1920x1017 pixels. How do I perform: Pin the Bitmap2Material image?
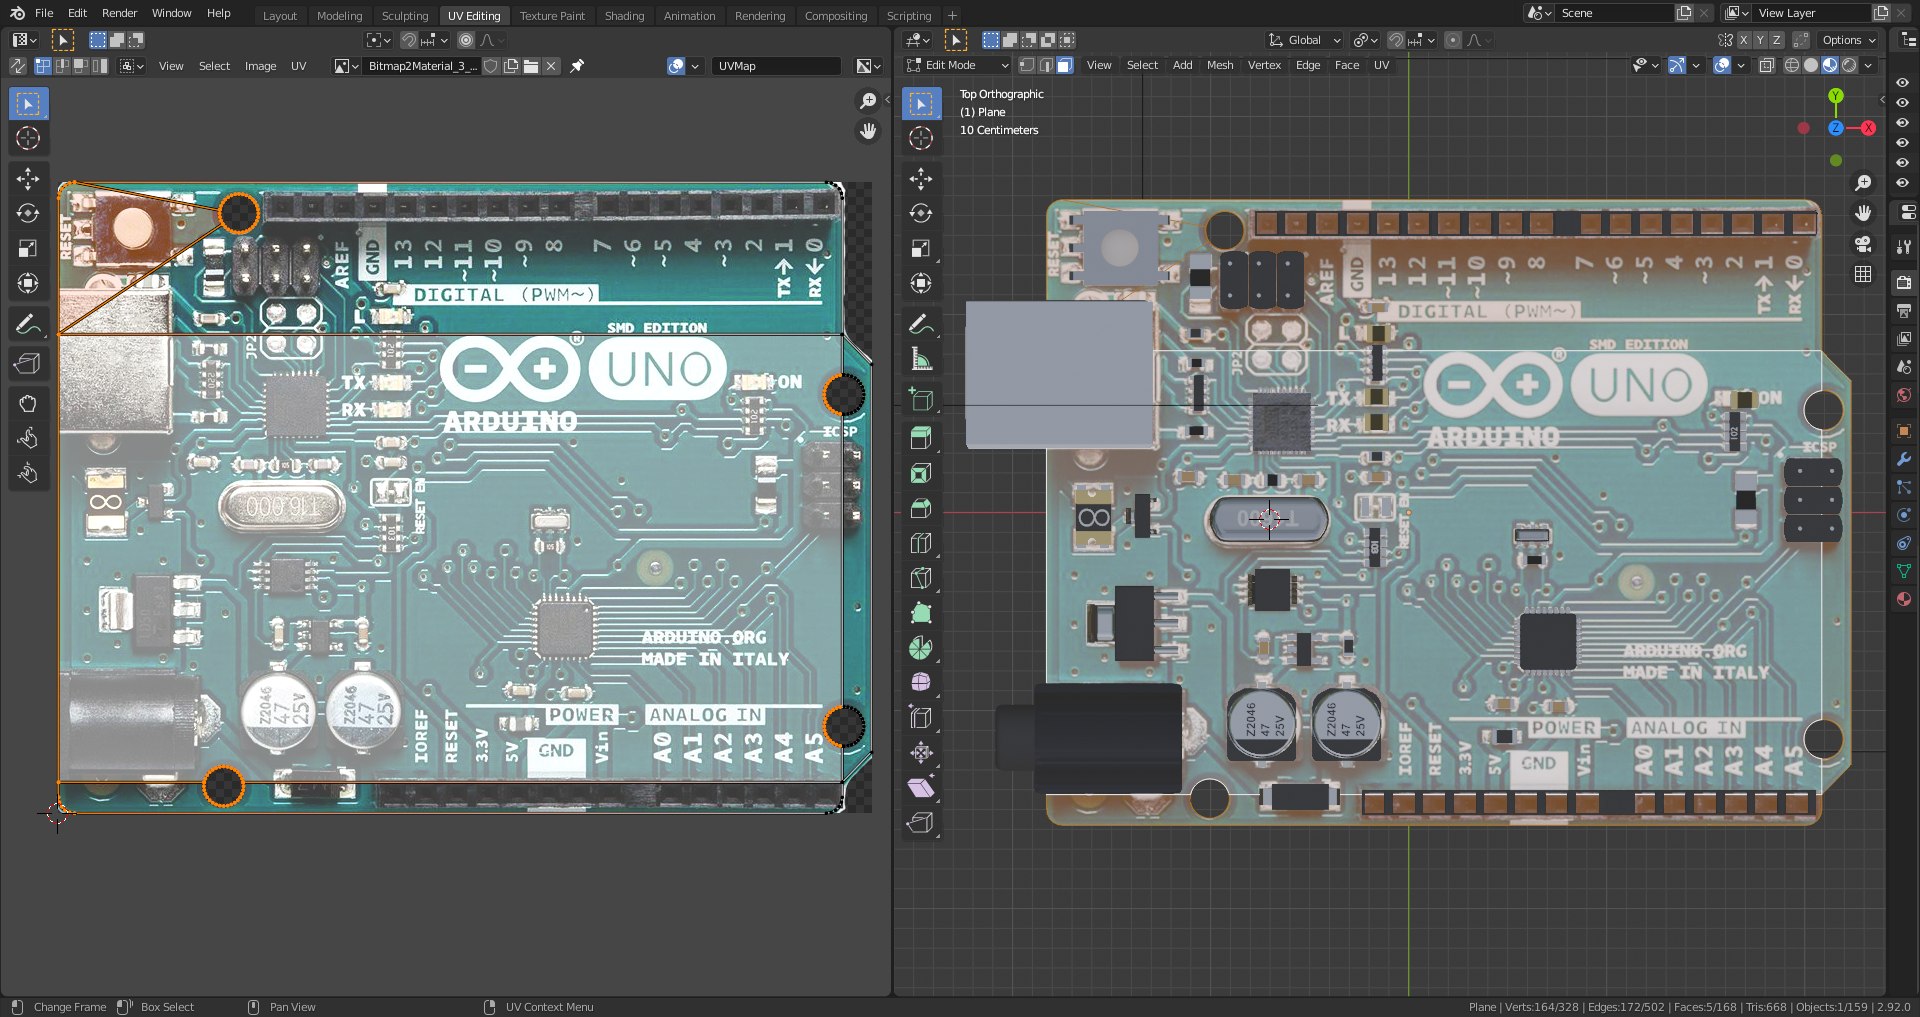tap(577, 66)
